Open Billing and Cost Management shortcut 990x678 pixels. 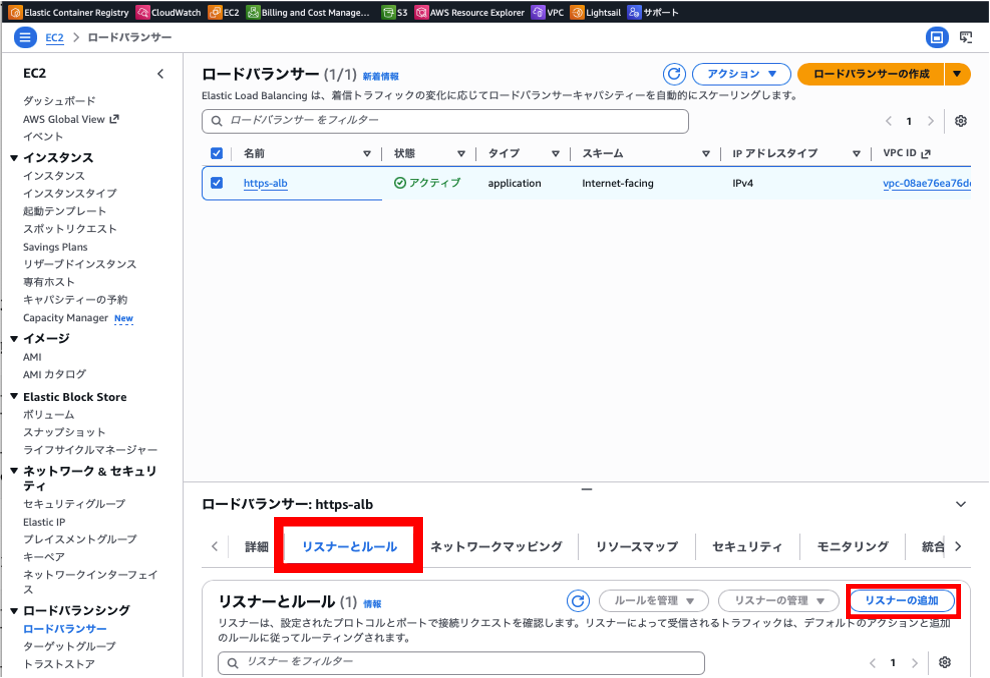[x=308, y=12]
